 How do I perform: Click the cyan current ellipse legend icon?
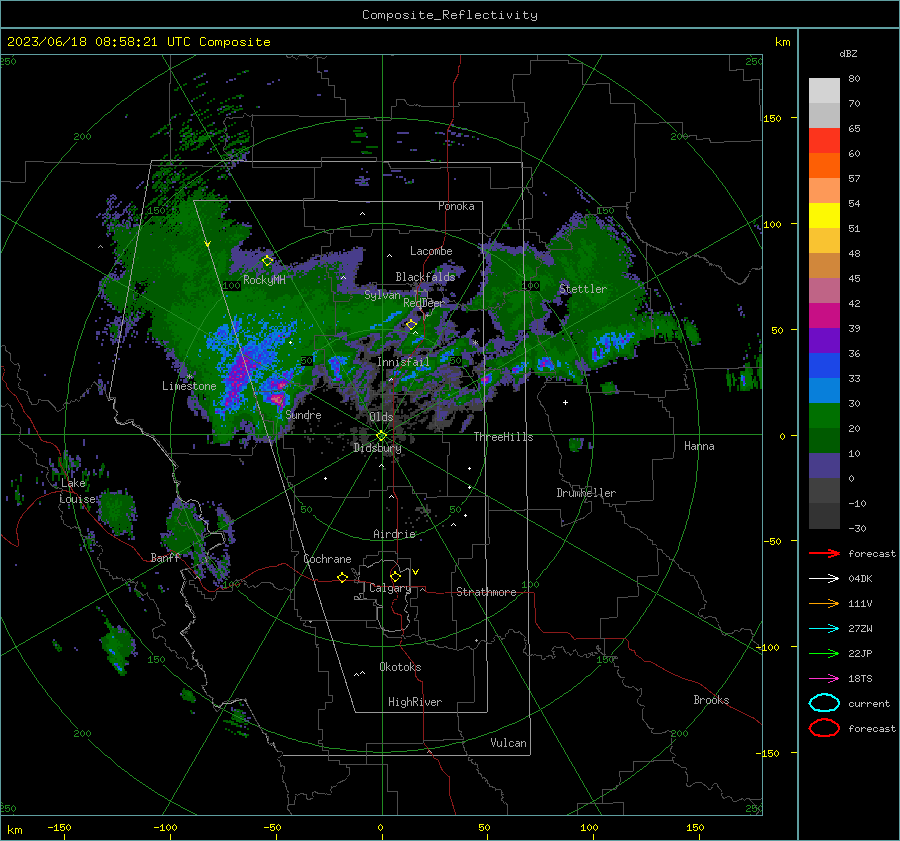(824, 703)
